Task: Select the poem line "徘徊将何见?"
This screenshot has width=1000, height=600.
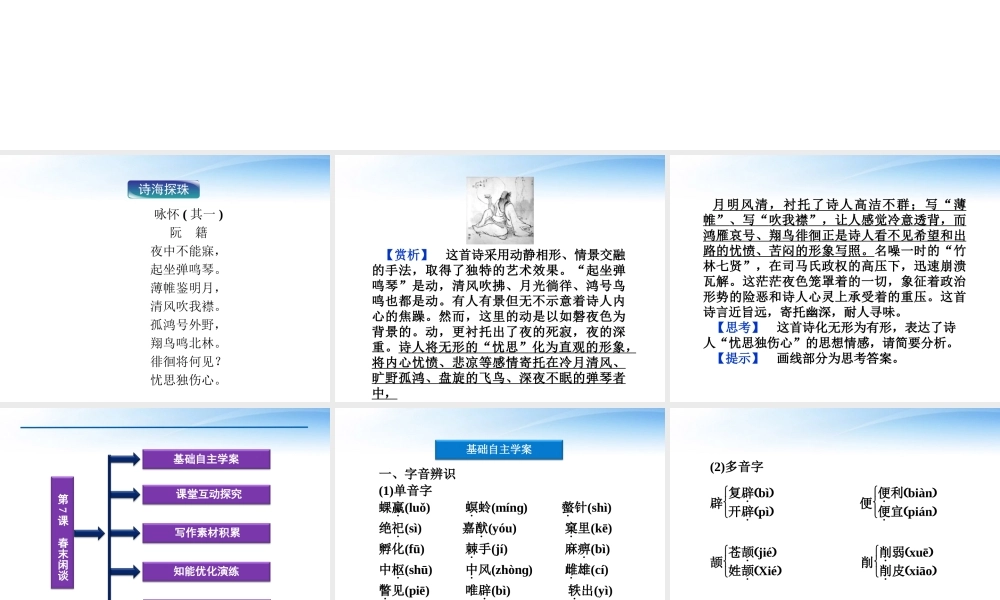Action: [x=186, y=362]
